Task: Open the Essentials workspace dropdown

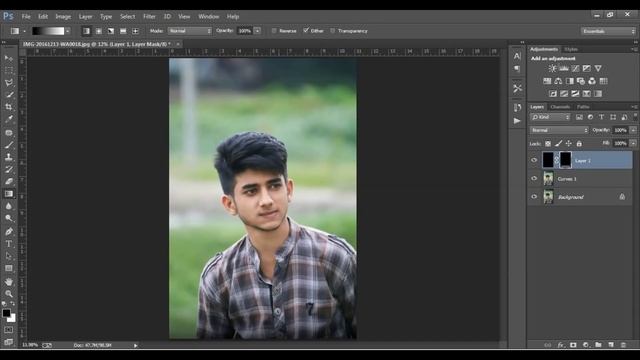Action: 608,31
